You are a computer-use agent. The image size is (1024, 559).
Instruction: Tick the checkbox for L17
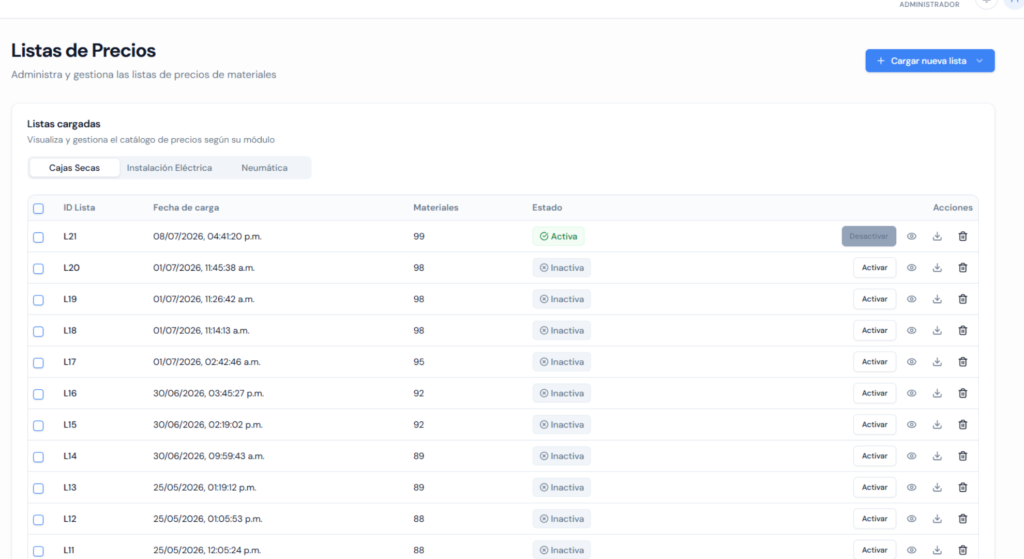(x=39, y=362)
